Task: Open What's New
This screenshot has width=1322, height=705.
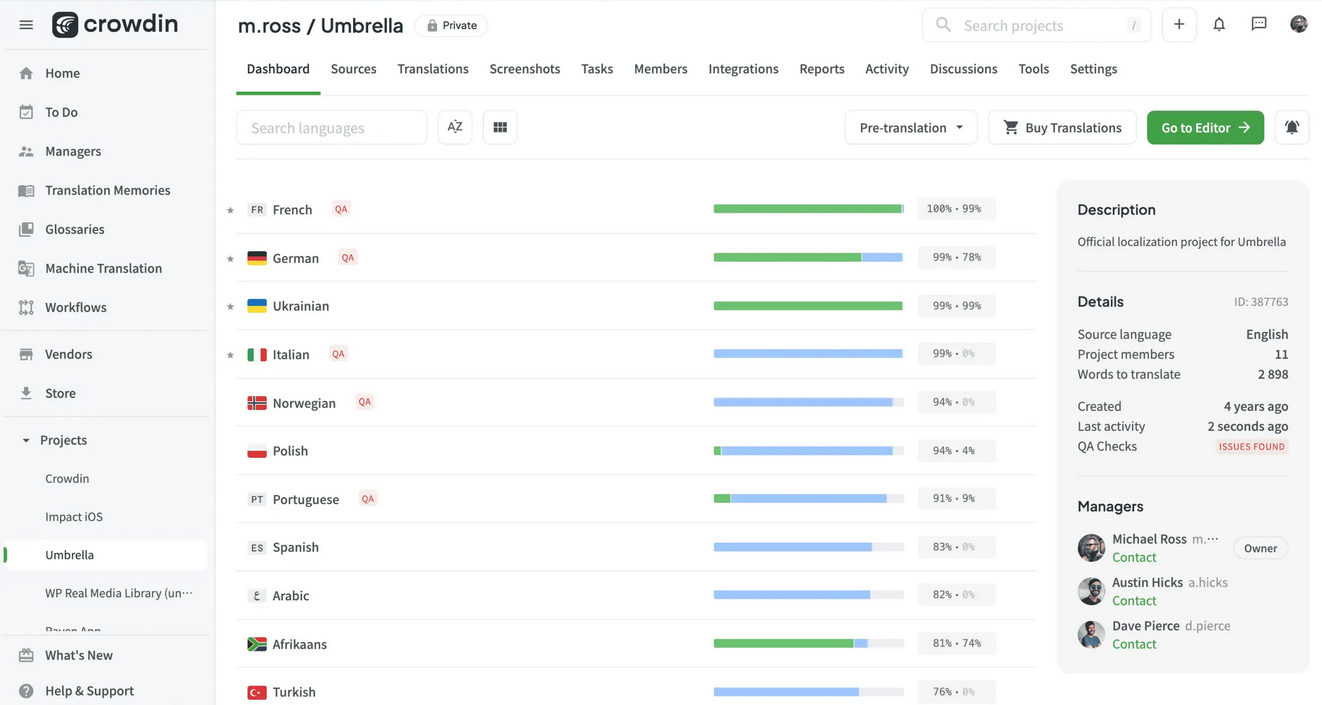Action: click(x=78, y=655)
